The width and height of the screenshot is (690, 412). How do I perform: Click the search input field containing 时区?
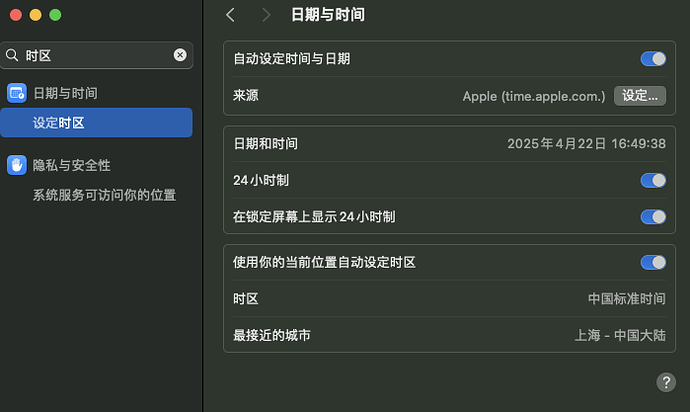pos(97,55)
